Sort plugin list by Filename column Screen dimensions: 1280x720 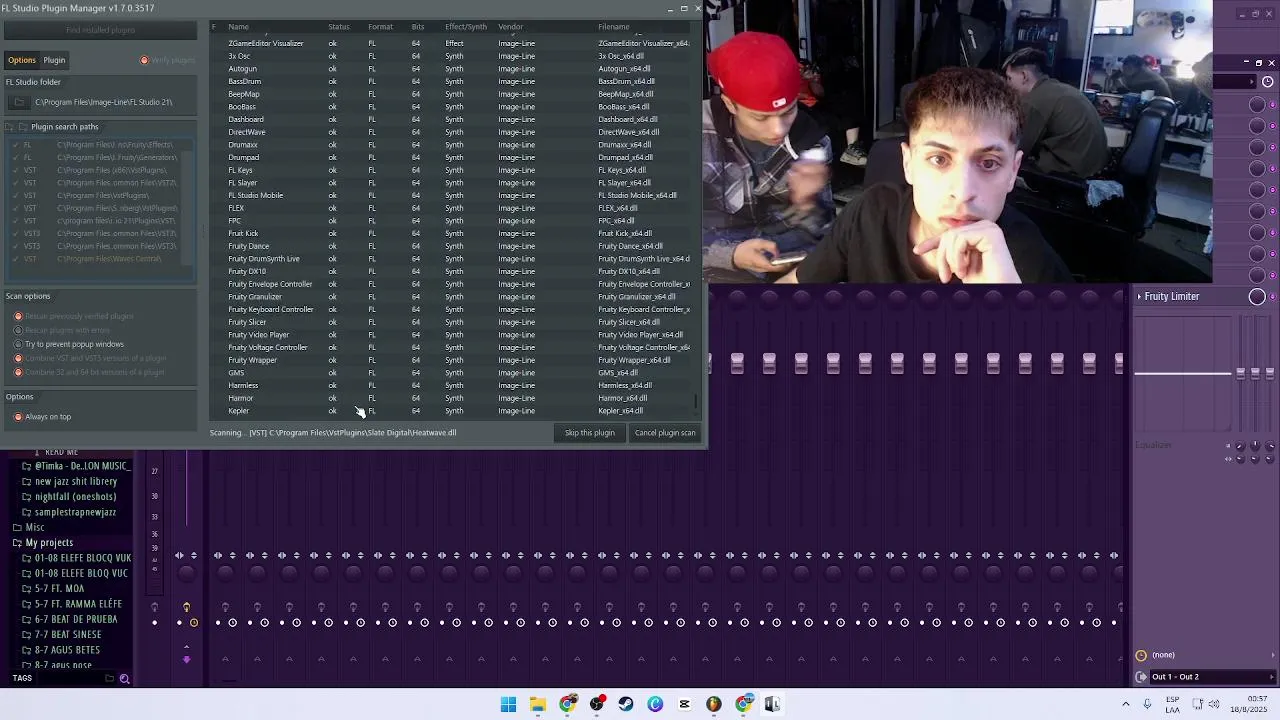613,27
